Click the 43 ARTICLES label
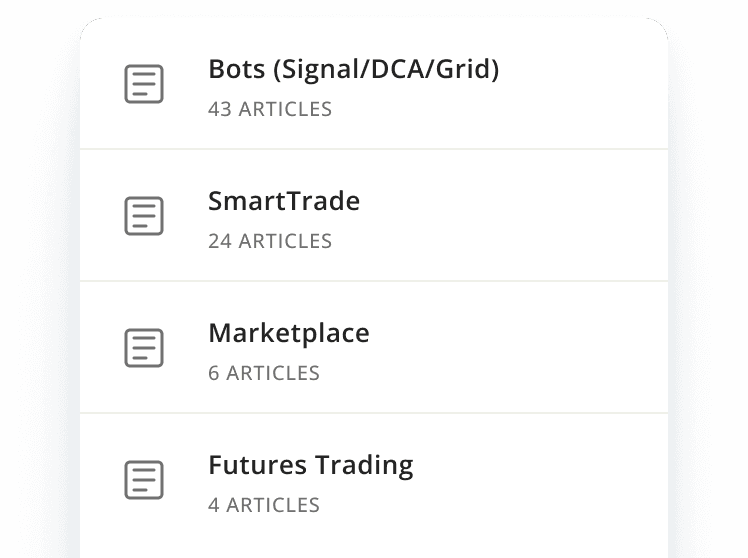 pos(270,109)
